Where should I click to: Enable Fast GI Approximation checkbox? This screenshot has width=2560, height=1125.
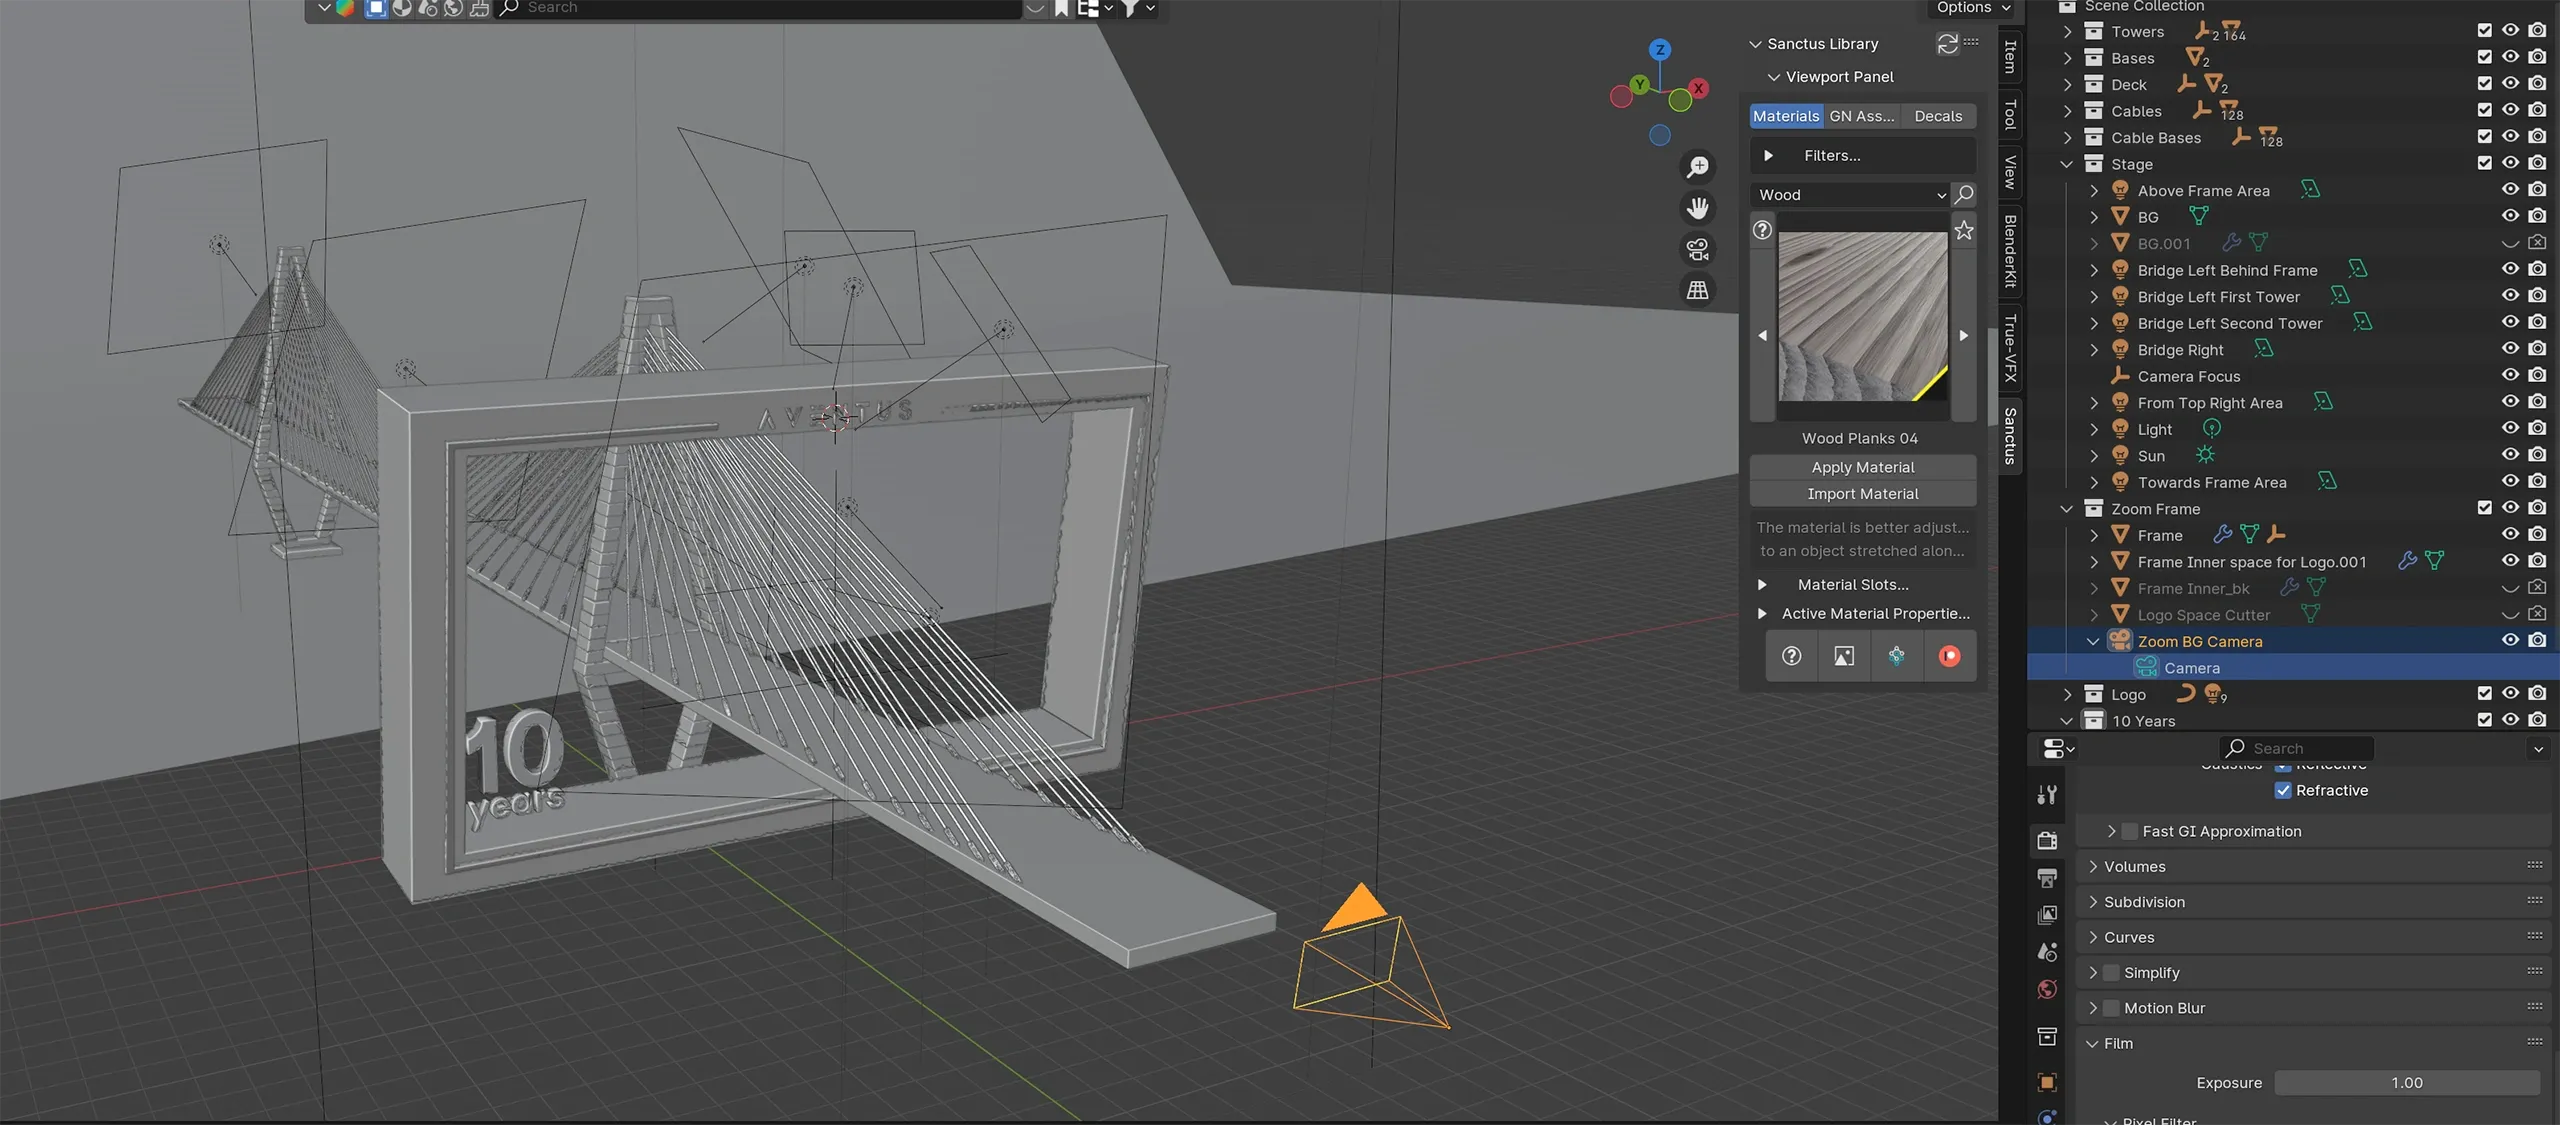(x=2130, y=831)
